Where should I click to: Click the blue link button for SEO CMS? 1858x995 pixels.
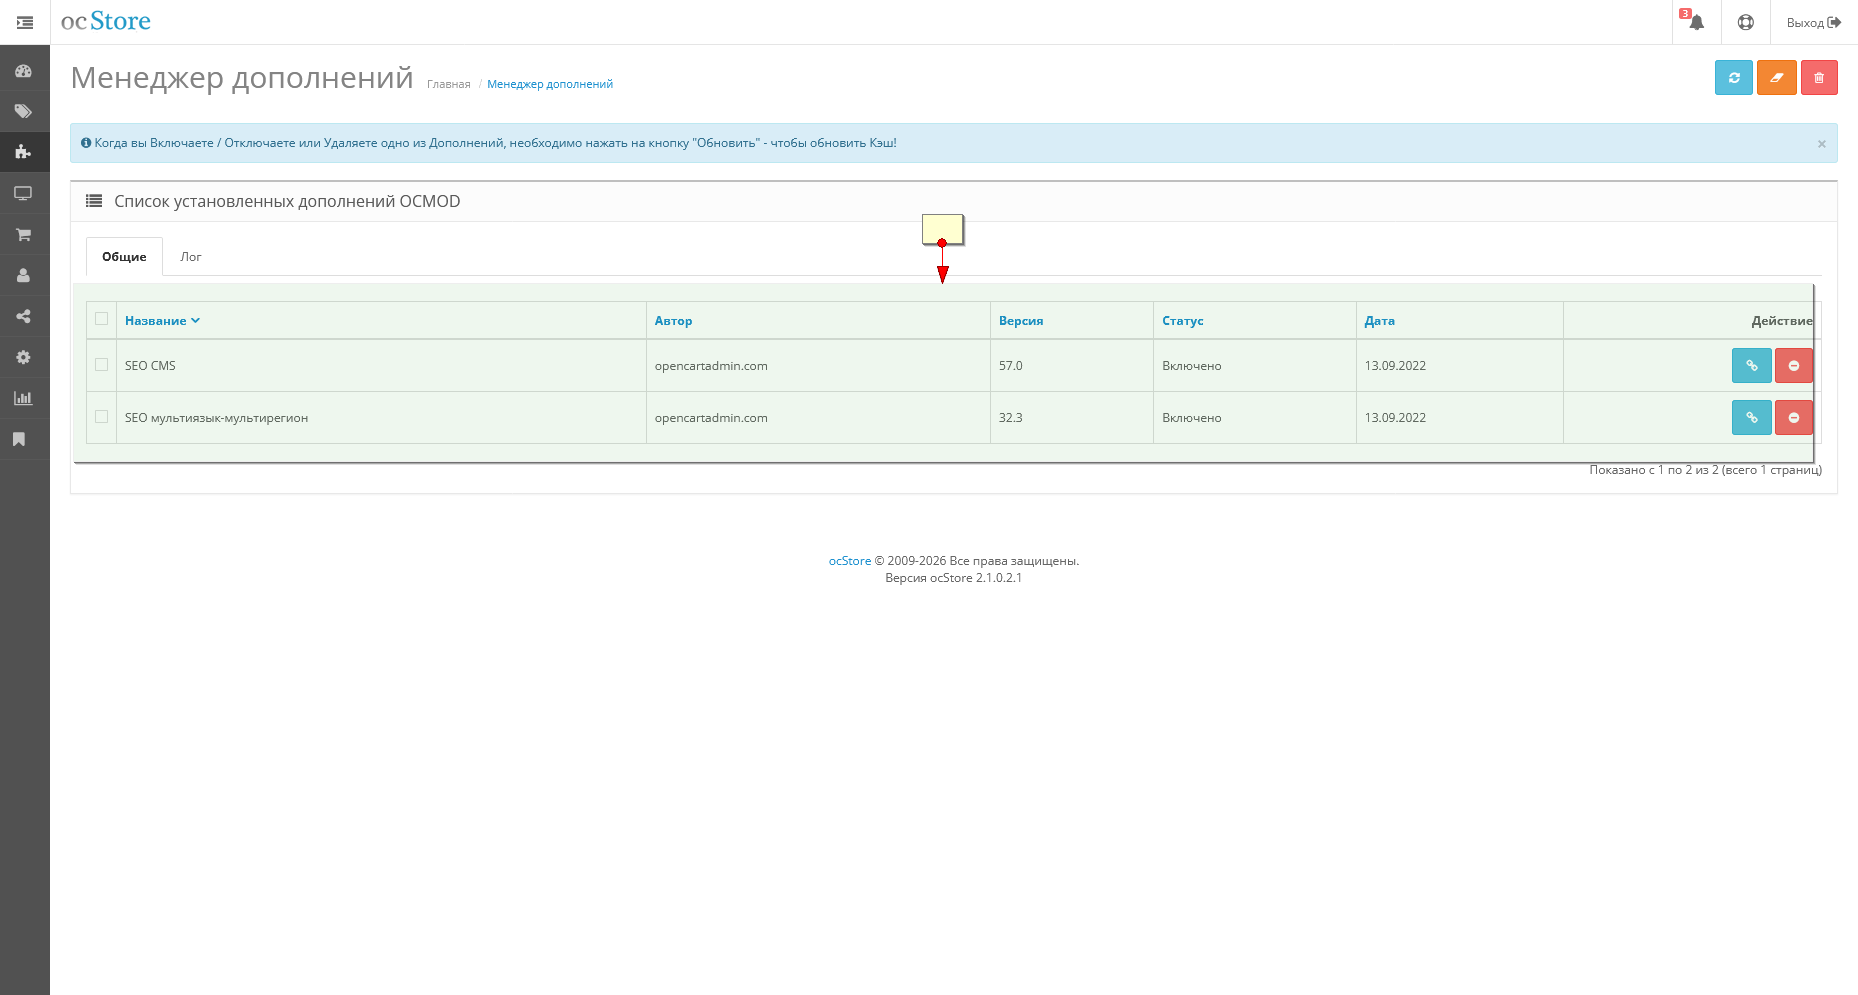point(1752,365)
